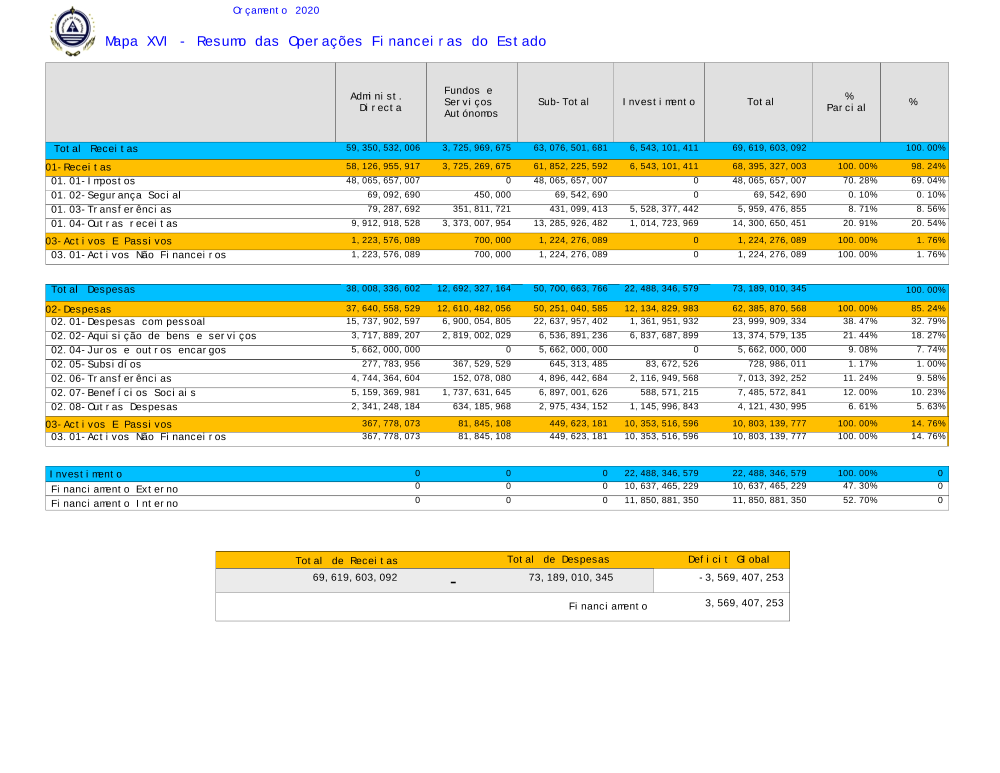Screen dimensions: 1000x773
Task: Select the 02-Despesas orange category row label
Action: click(79, 309)
